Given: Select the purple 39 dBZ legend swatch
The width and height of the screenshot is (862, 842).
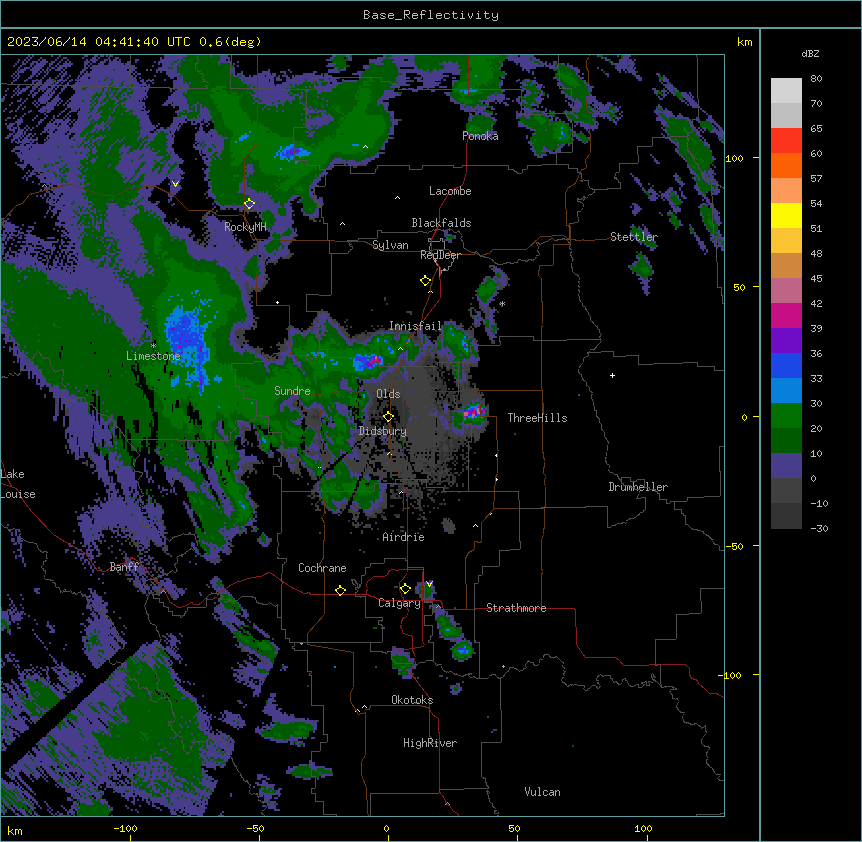Looking at the screenshot, I should pos(786,340).
